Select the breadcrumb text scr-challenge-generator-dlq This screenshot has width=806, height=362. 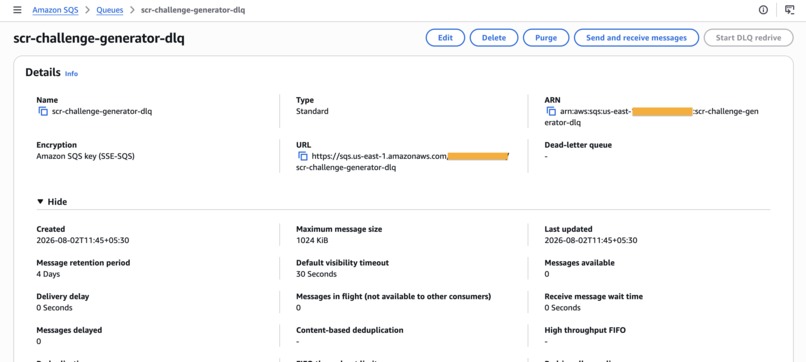coord(193,10)
